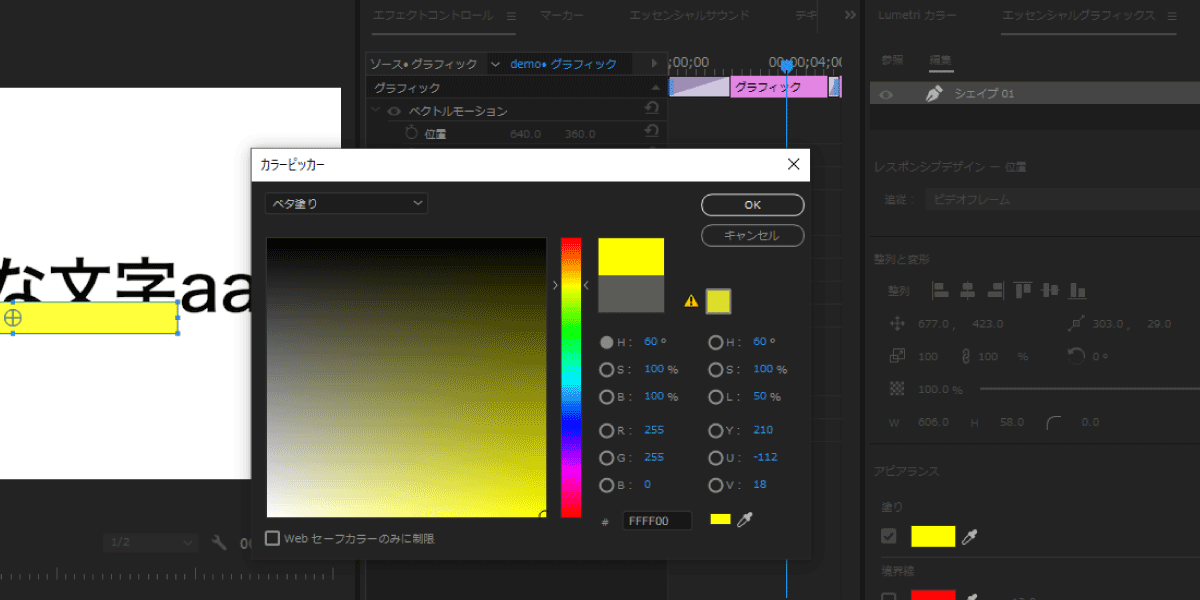Open the 1/2 playback resolution dropdown

[x=151, y=543]
